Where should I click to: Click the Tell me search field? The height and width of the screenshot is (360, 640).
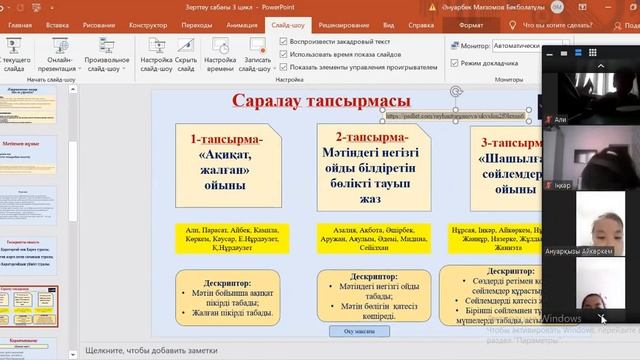click(x=557, y=25)
